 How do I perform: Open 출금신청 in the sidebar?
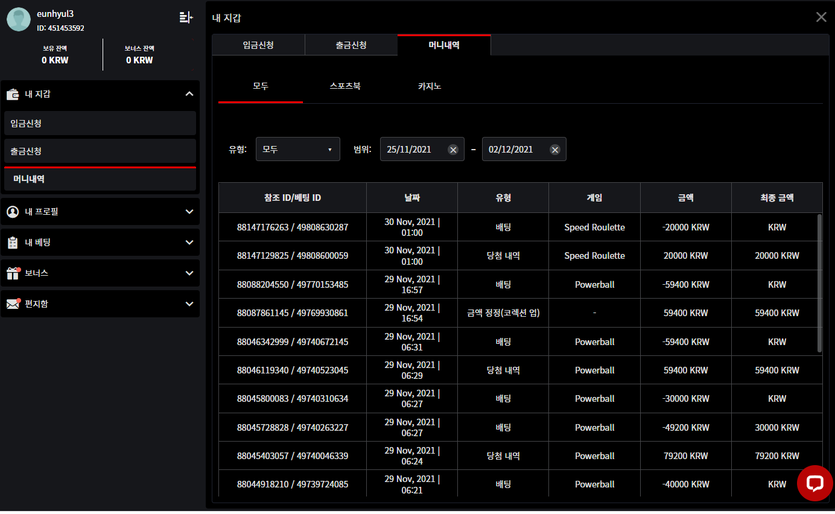(x=100, y=151)
